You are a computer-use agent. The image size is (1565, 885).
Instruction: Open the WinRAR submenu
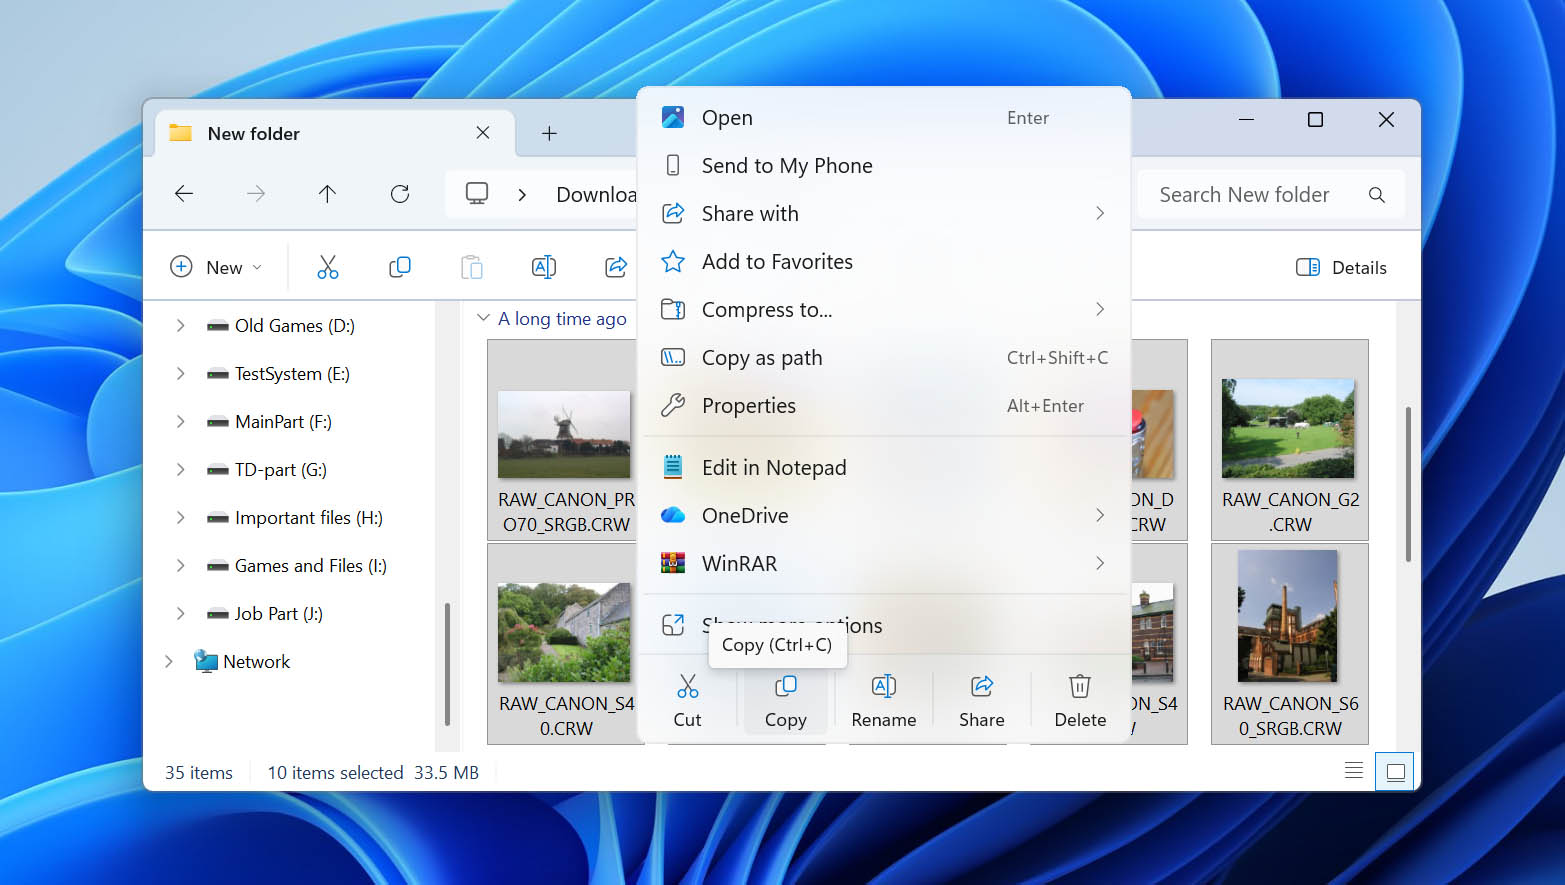[x=884, y=563]
